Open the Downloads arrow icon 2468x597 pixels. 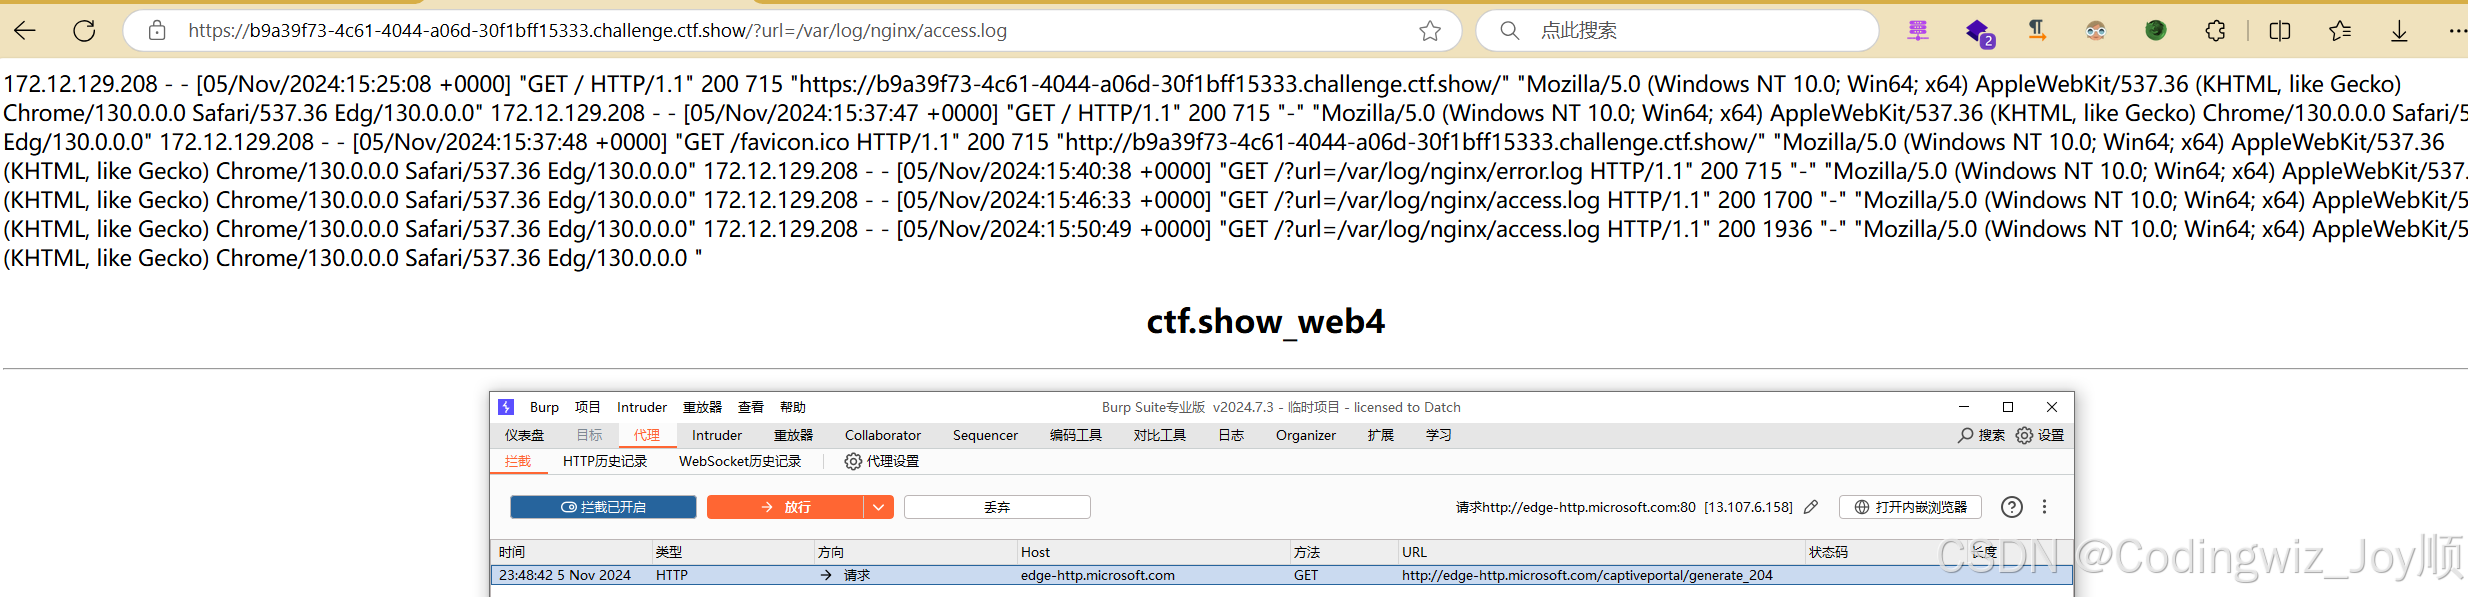coord(2399,31)
